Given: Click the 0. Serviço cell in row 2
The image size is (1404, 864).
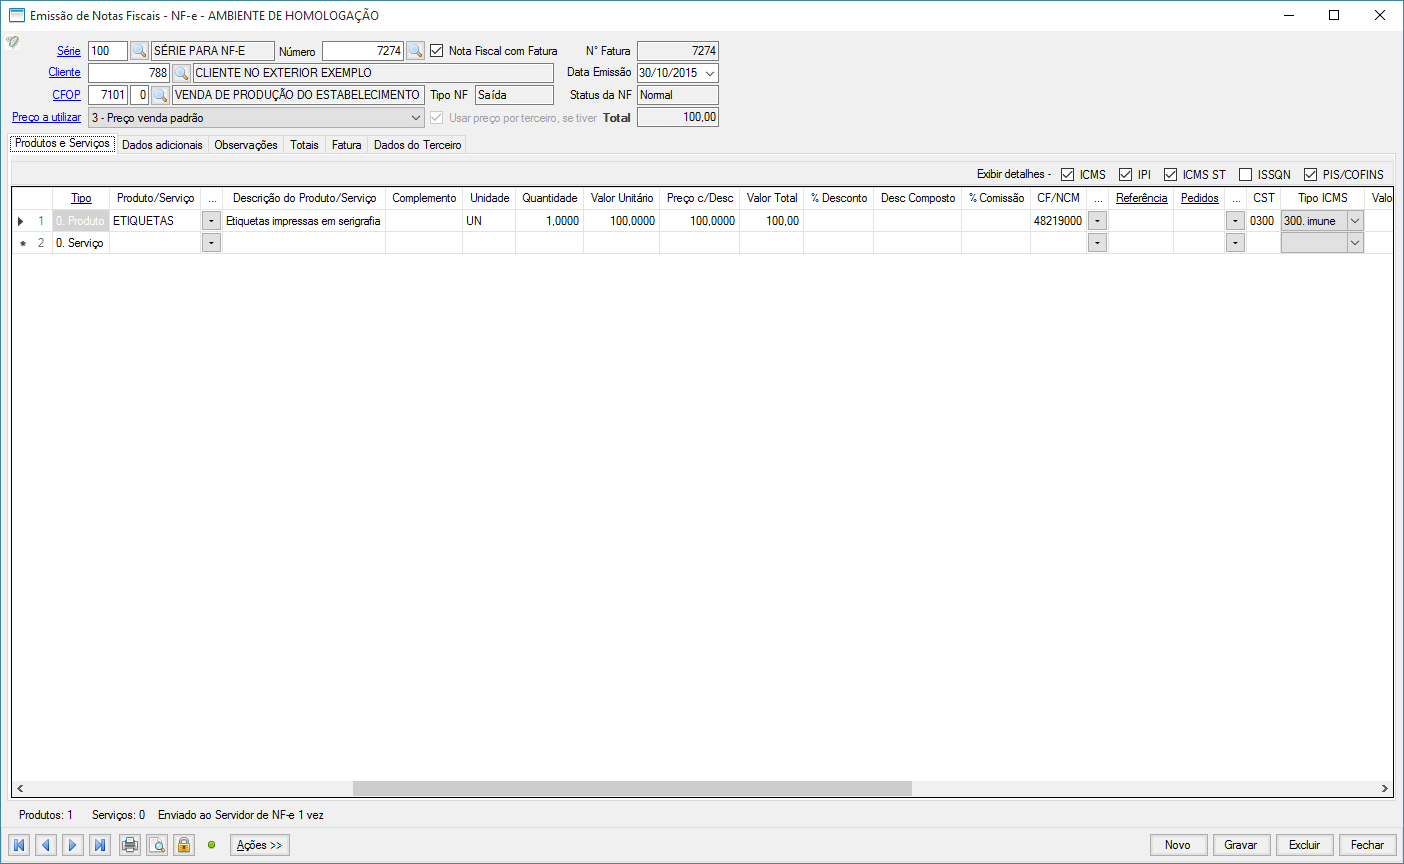Looking at the screenshot, I should [80, 243].
